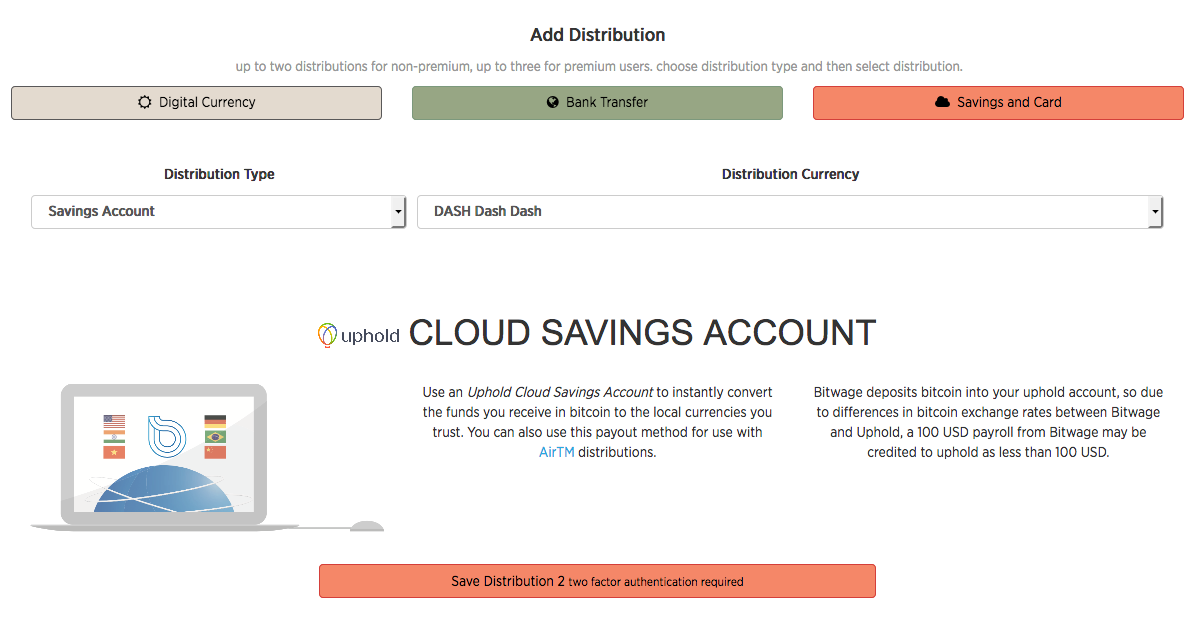Click the gear icon on Digital Currency
Screen dimensions: 1191x628
(145, 102)
